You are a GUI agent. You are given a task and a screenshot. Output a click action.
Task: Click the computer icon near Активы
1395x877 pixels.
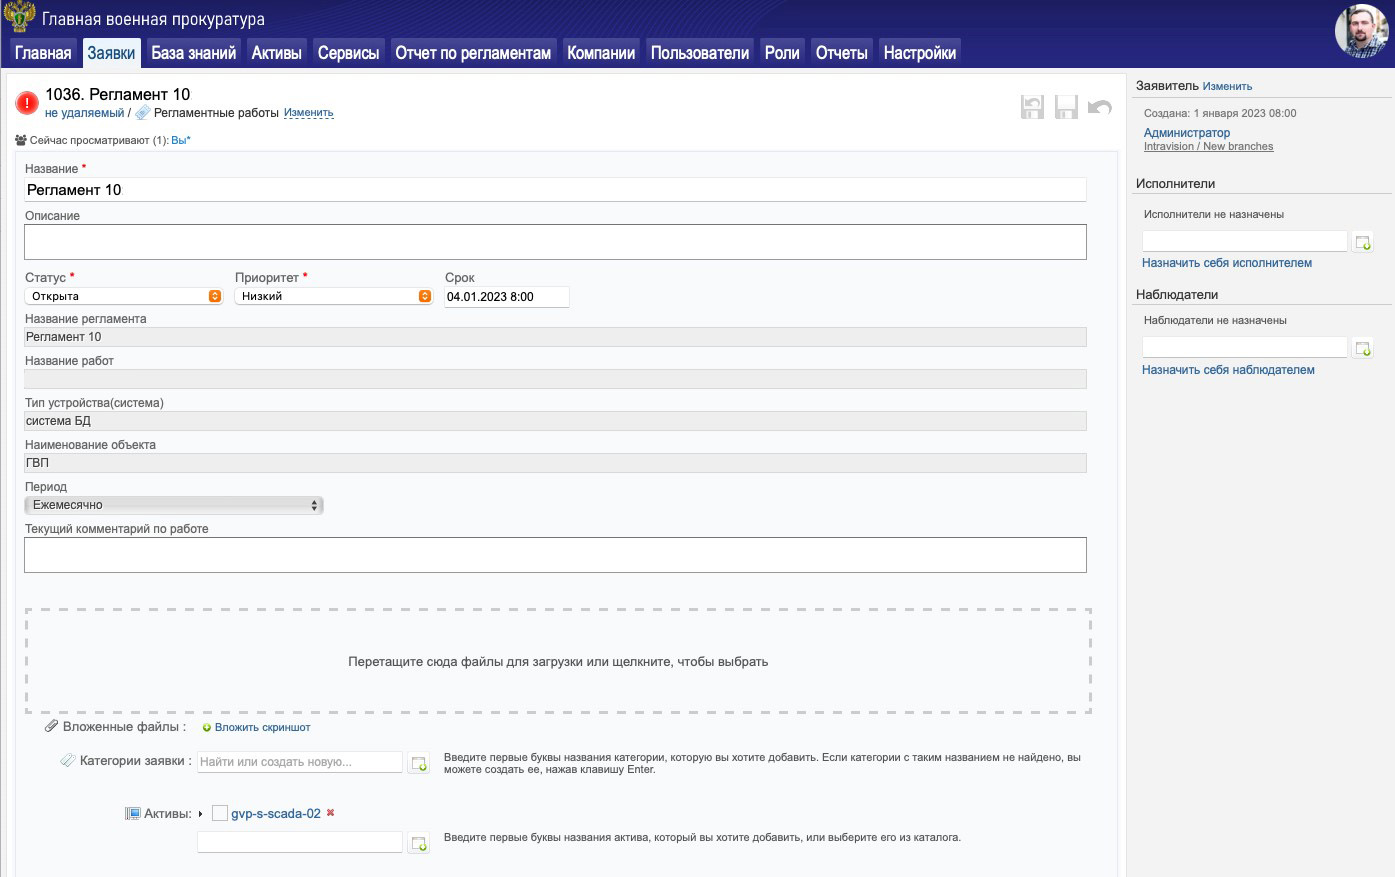133,814
